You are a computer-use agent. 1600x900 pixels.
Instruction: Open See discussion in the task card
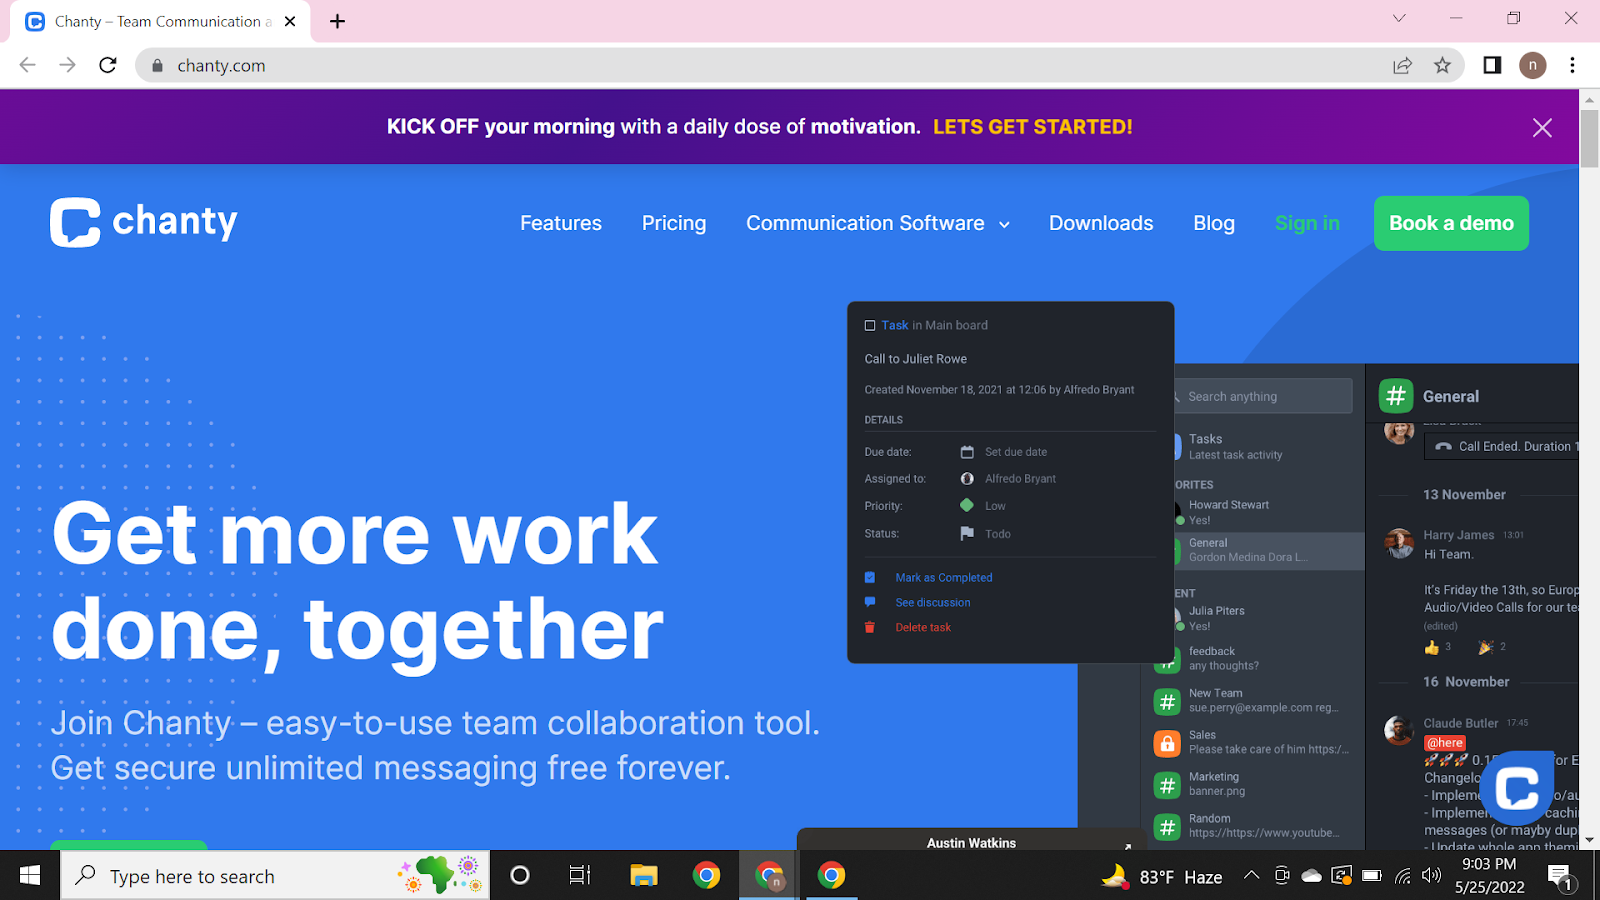coord(932,603)
